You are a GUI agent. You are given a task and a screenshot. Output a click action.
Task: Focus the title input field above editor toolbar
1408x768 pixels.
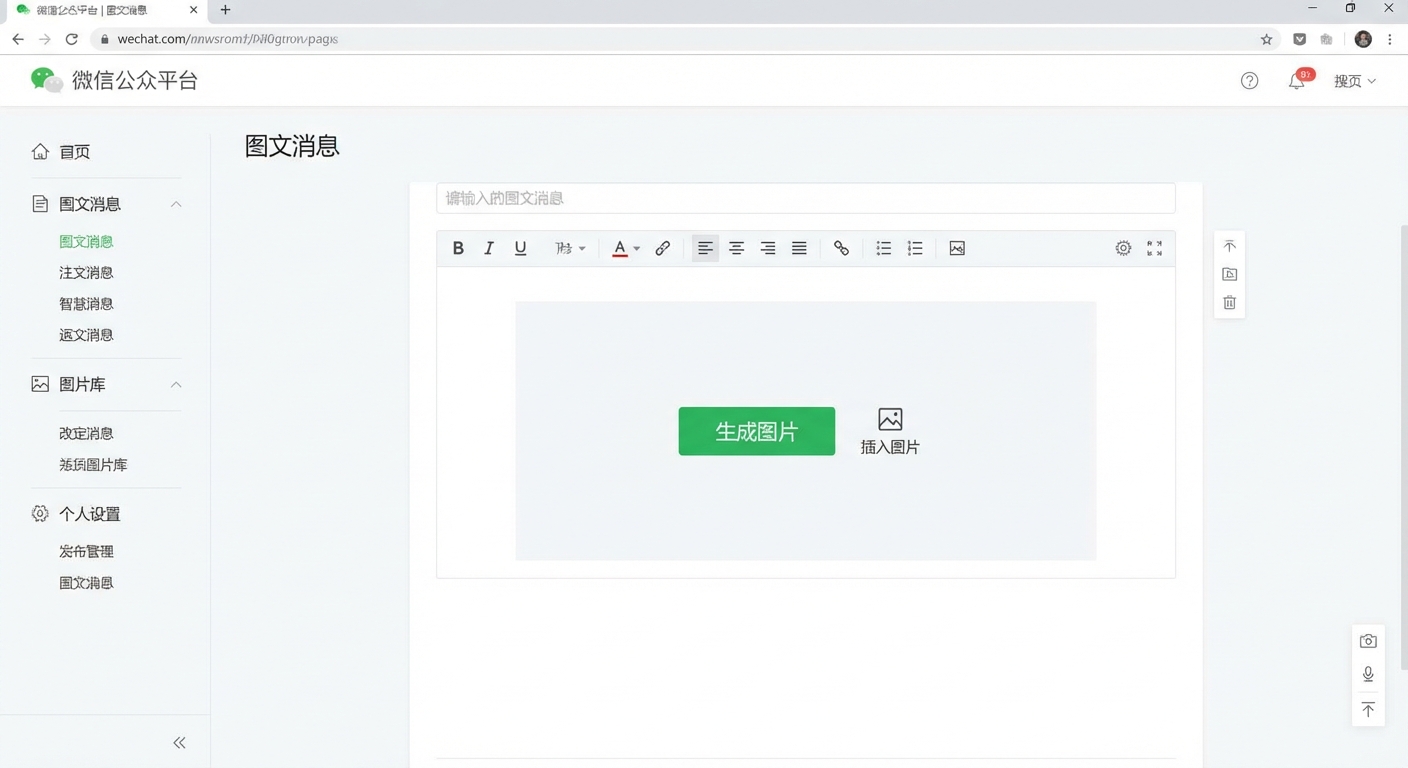pyautogui.click(x=805, y=198)
